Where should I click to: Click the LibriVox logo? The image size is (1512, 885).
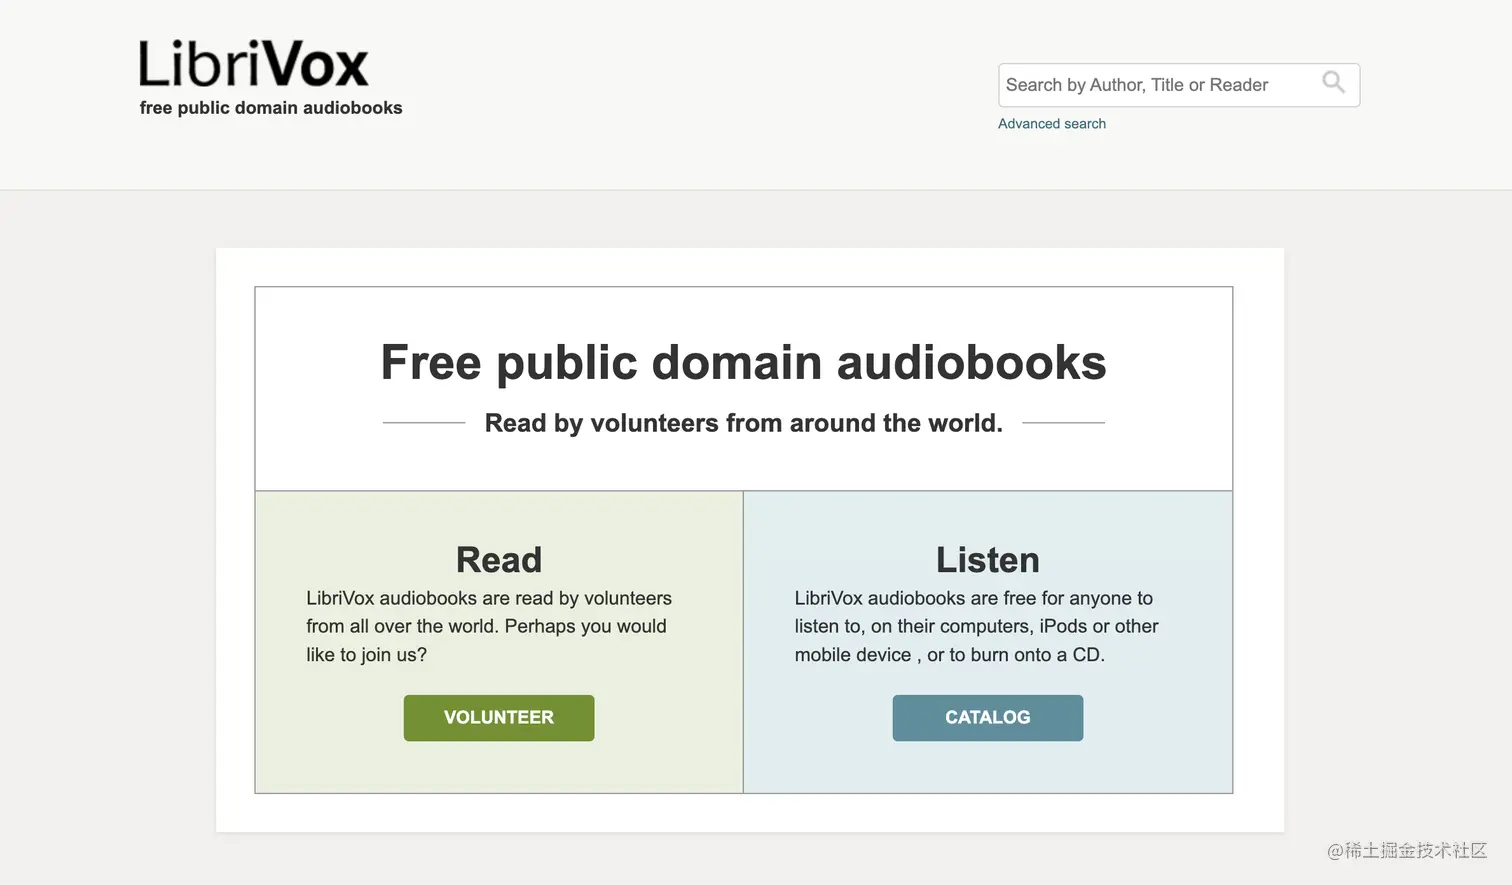pyautogui.click(x=254, y=64)
